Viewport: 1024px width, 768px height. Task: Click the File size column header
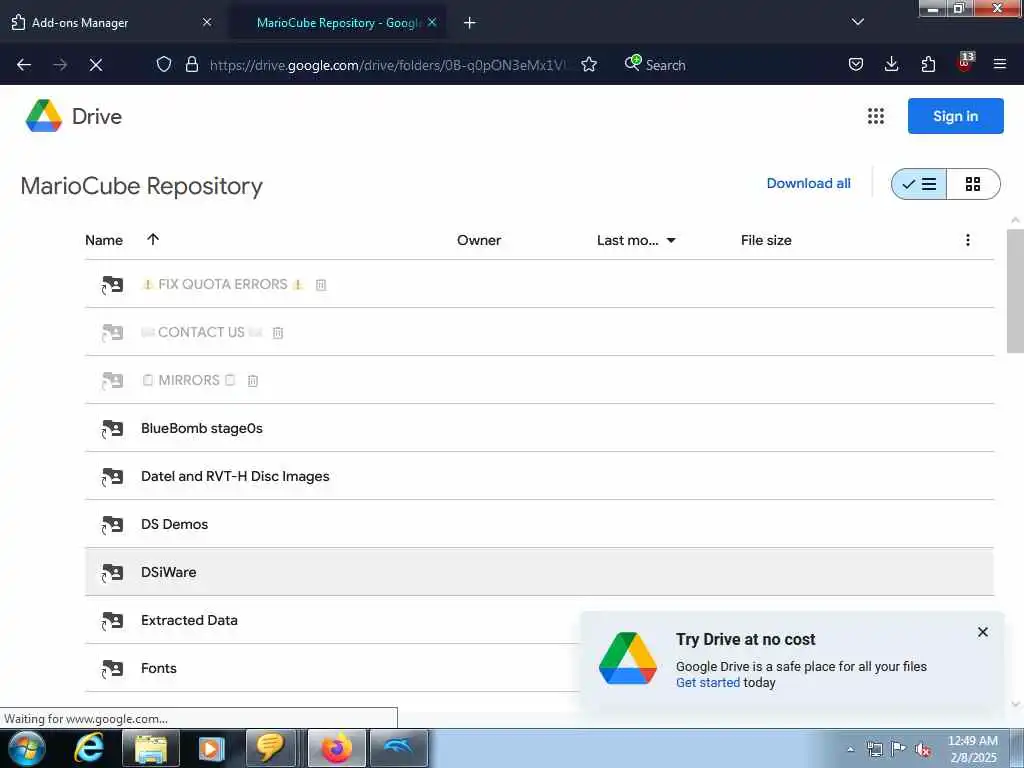[766, 240]
